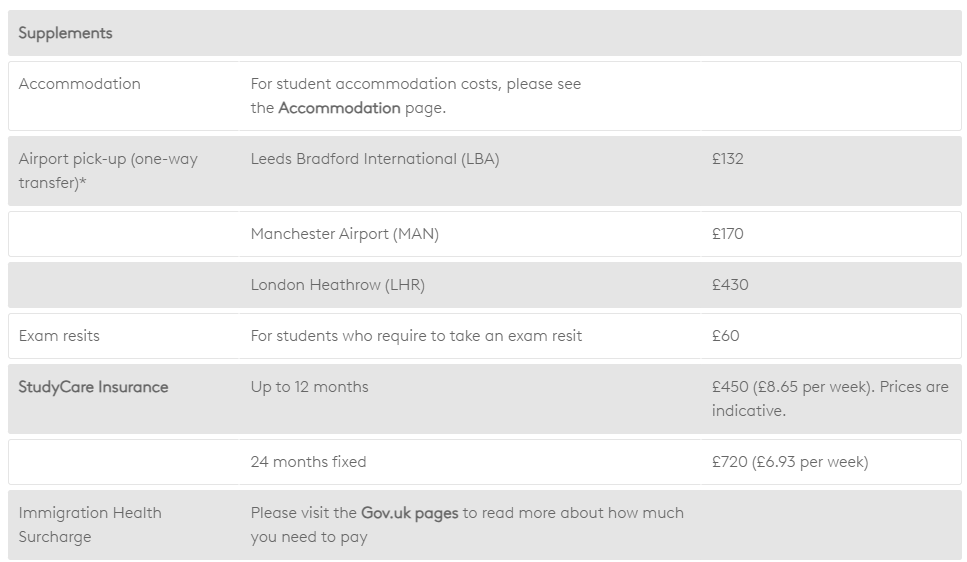Click the £132 price for Leeds Bradford
Viewport: 967px width, 562px height.
727,159
